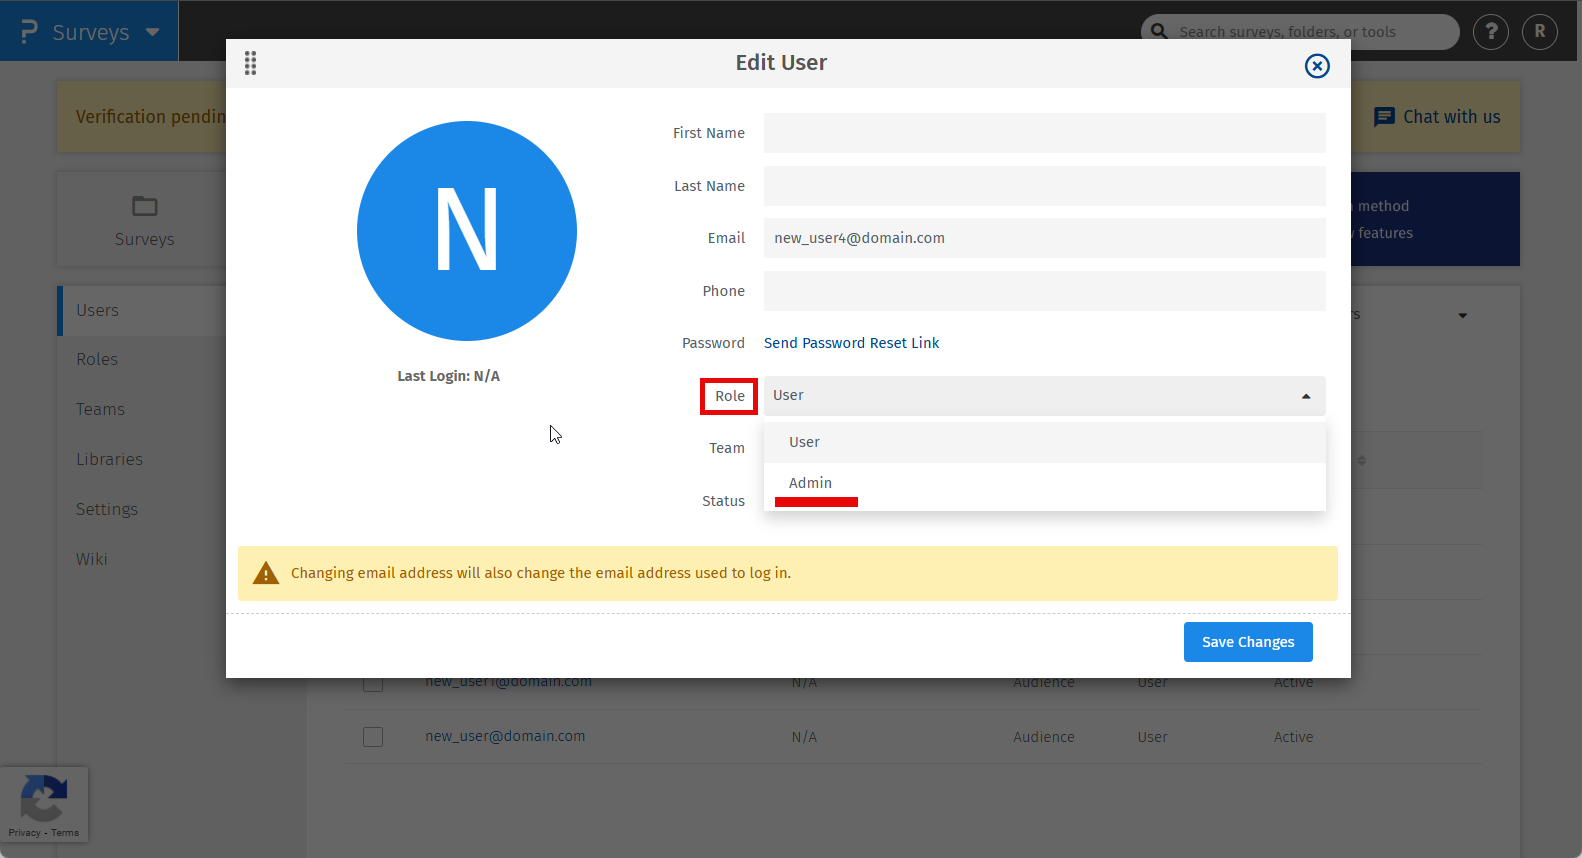Go to Libraries in the sidebar
The image size is (1582, 858).
coord(109,459)
